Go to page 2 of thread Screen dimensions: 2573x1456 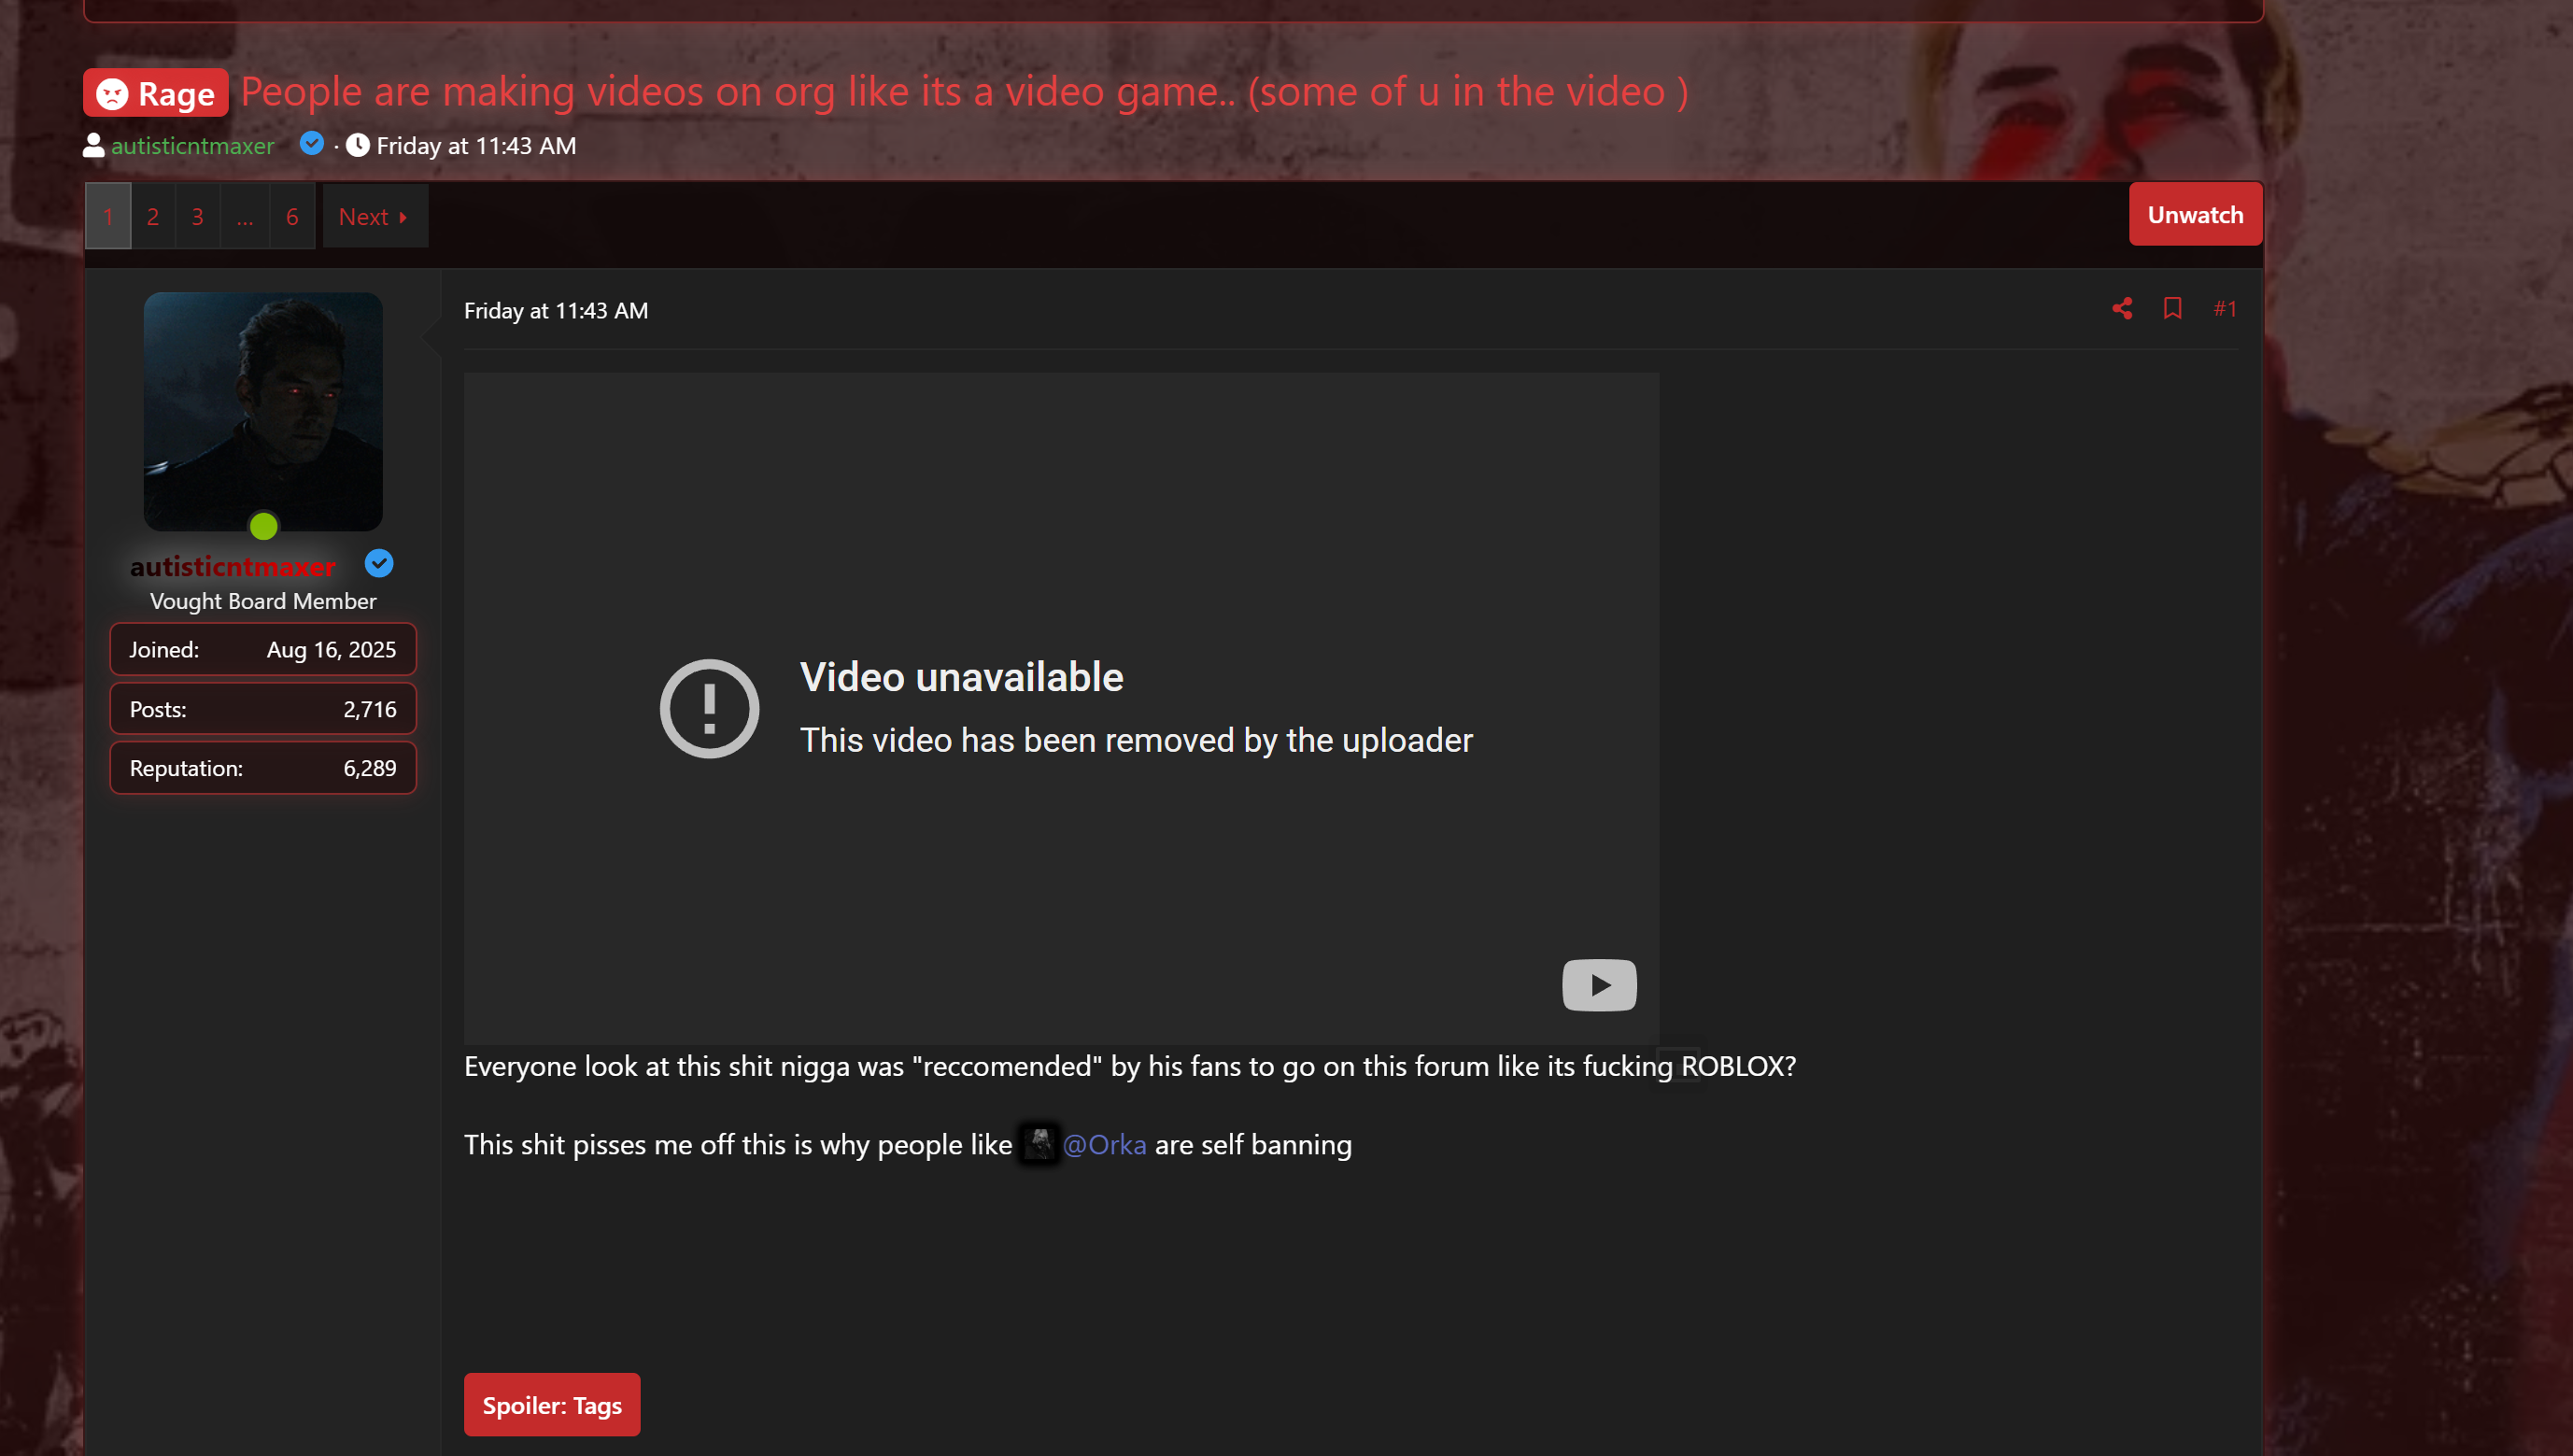coord(153,217)
